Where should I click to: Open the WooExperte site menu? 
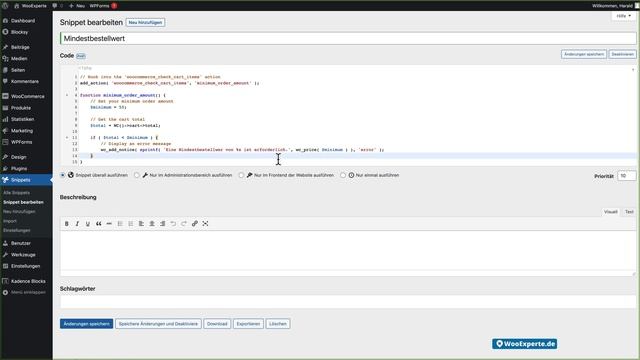[x=30, y=6]
